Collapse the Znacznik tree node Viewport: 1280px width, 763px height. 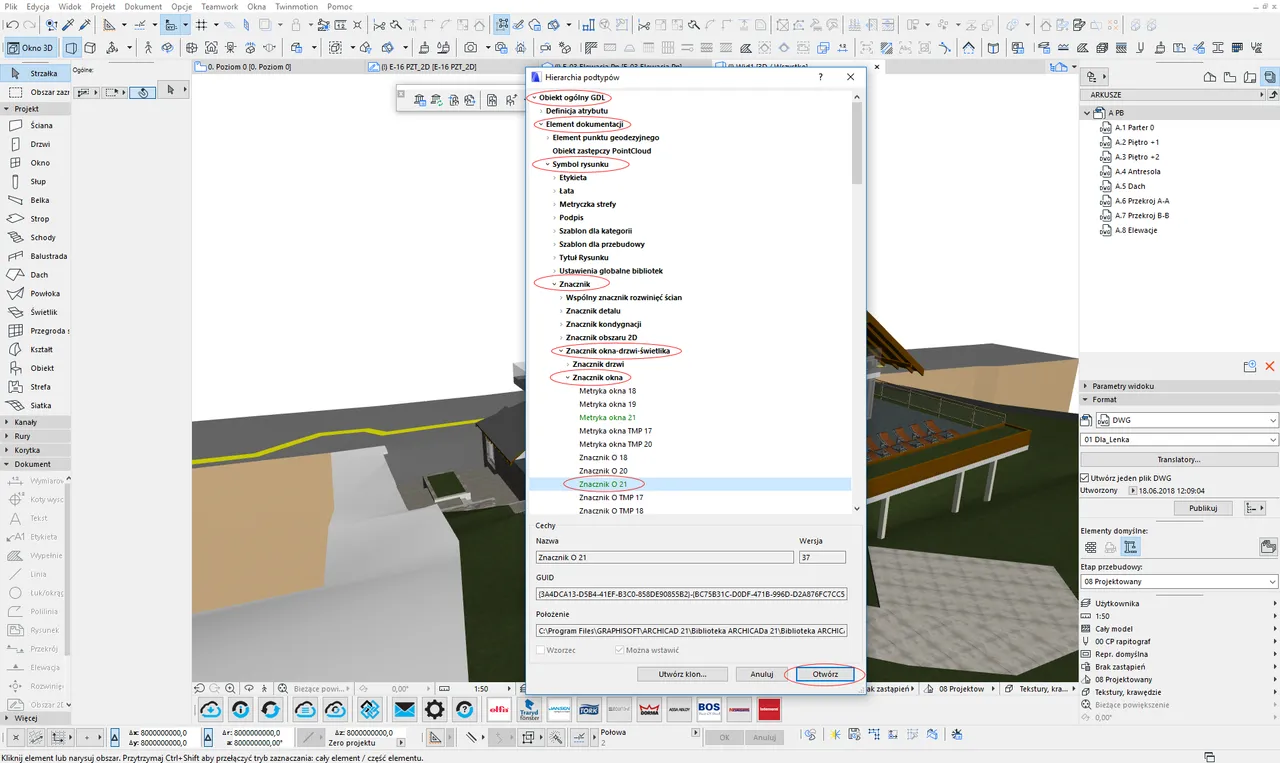point(555,284)
